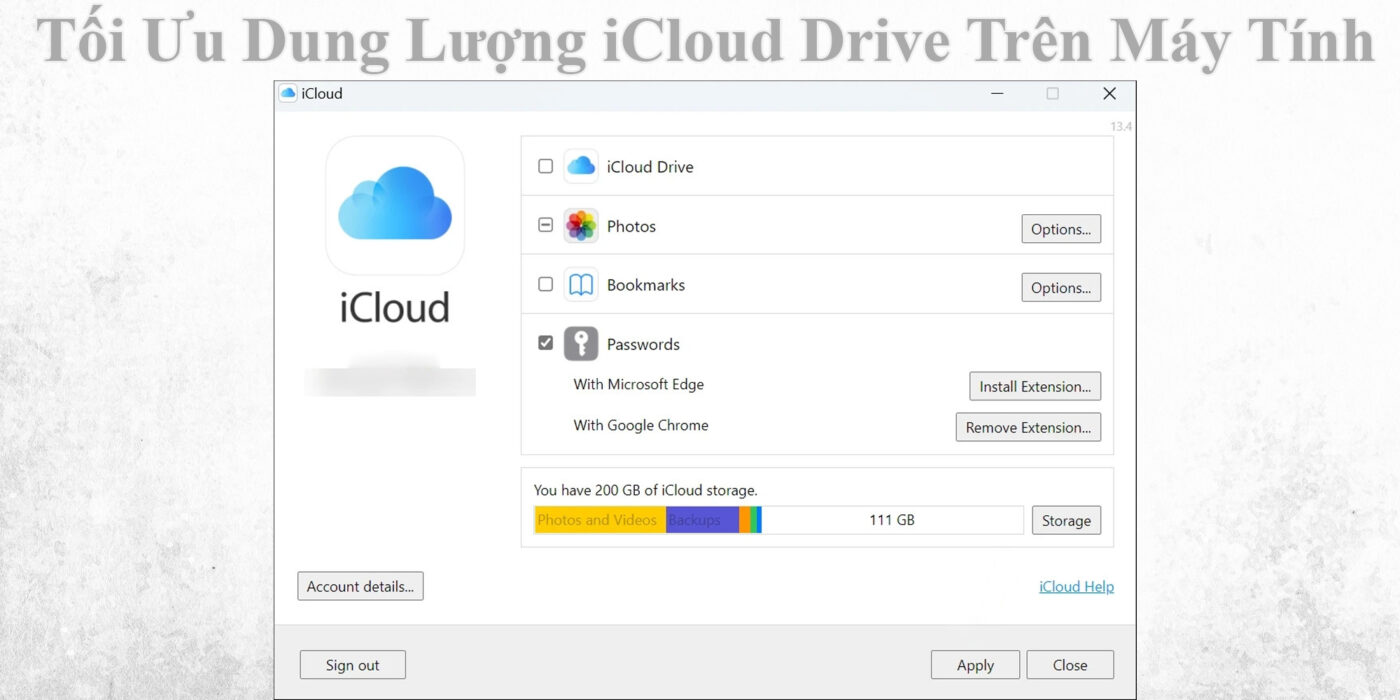This screenshot has width=1400, height=700.
Task: Close the iCloud window with X
Action: point(1109,93)
